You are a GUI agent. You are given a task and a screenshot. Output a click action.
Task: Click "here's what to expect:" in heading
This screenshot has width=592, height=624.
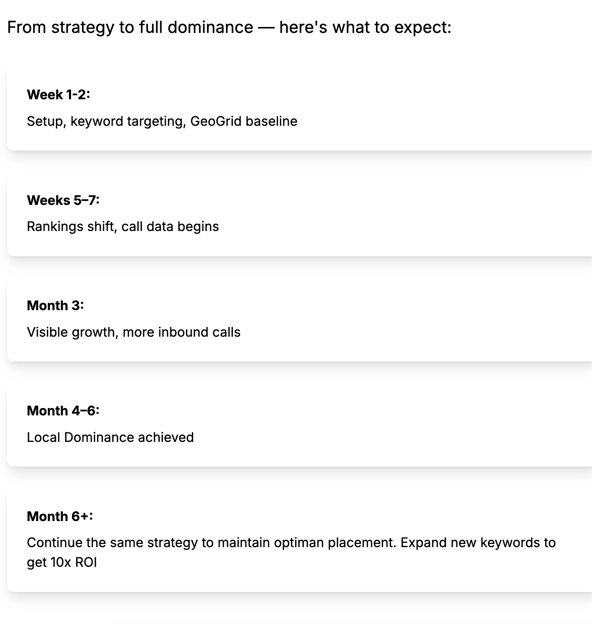coord(365,28)
